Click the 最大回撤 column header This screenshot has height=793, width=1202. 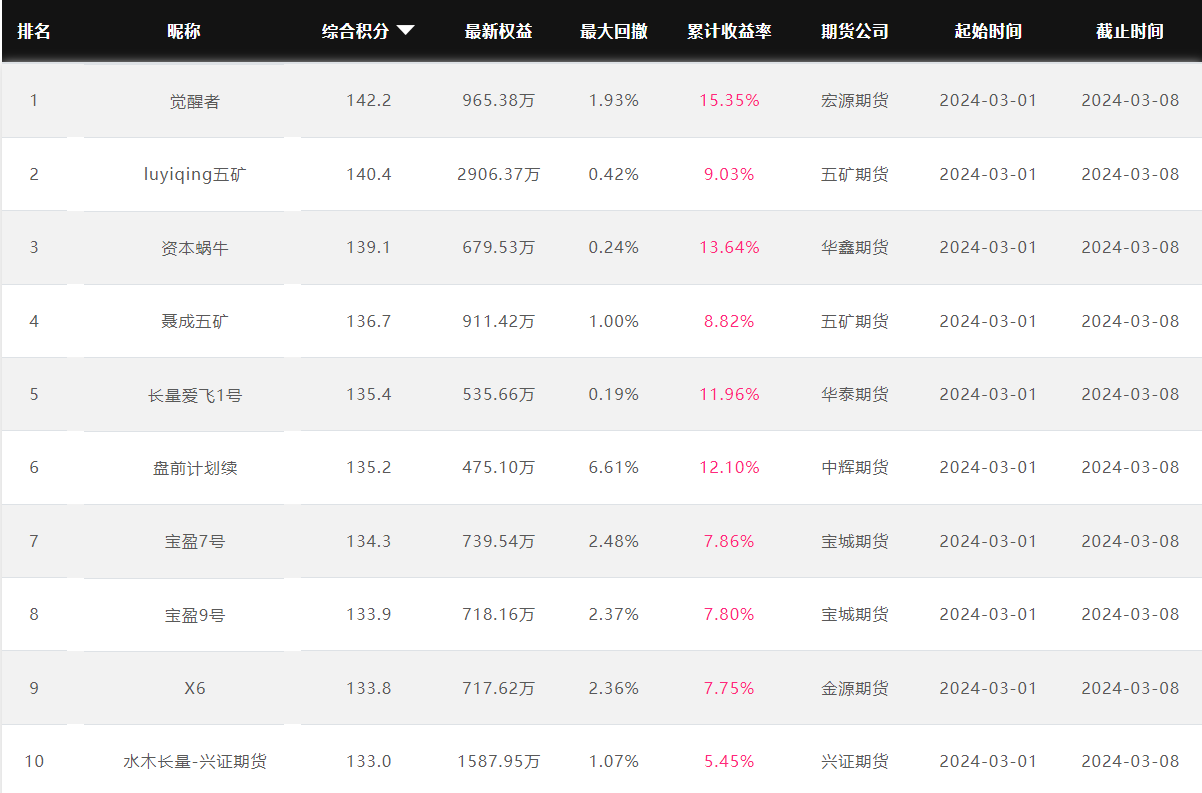pyautogui.click(x=614, y=31)
